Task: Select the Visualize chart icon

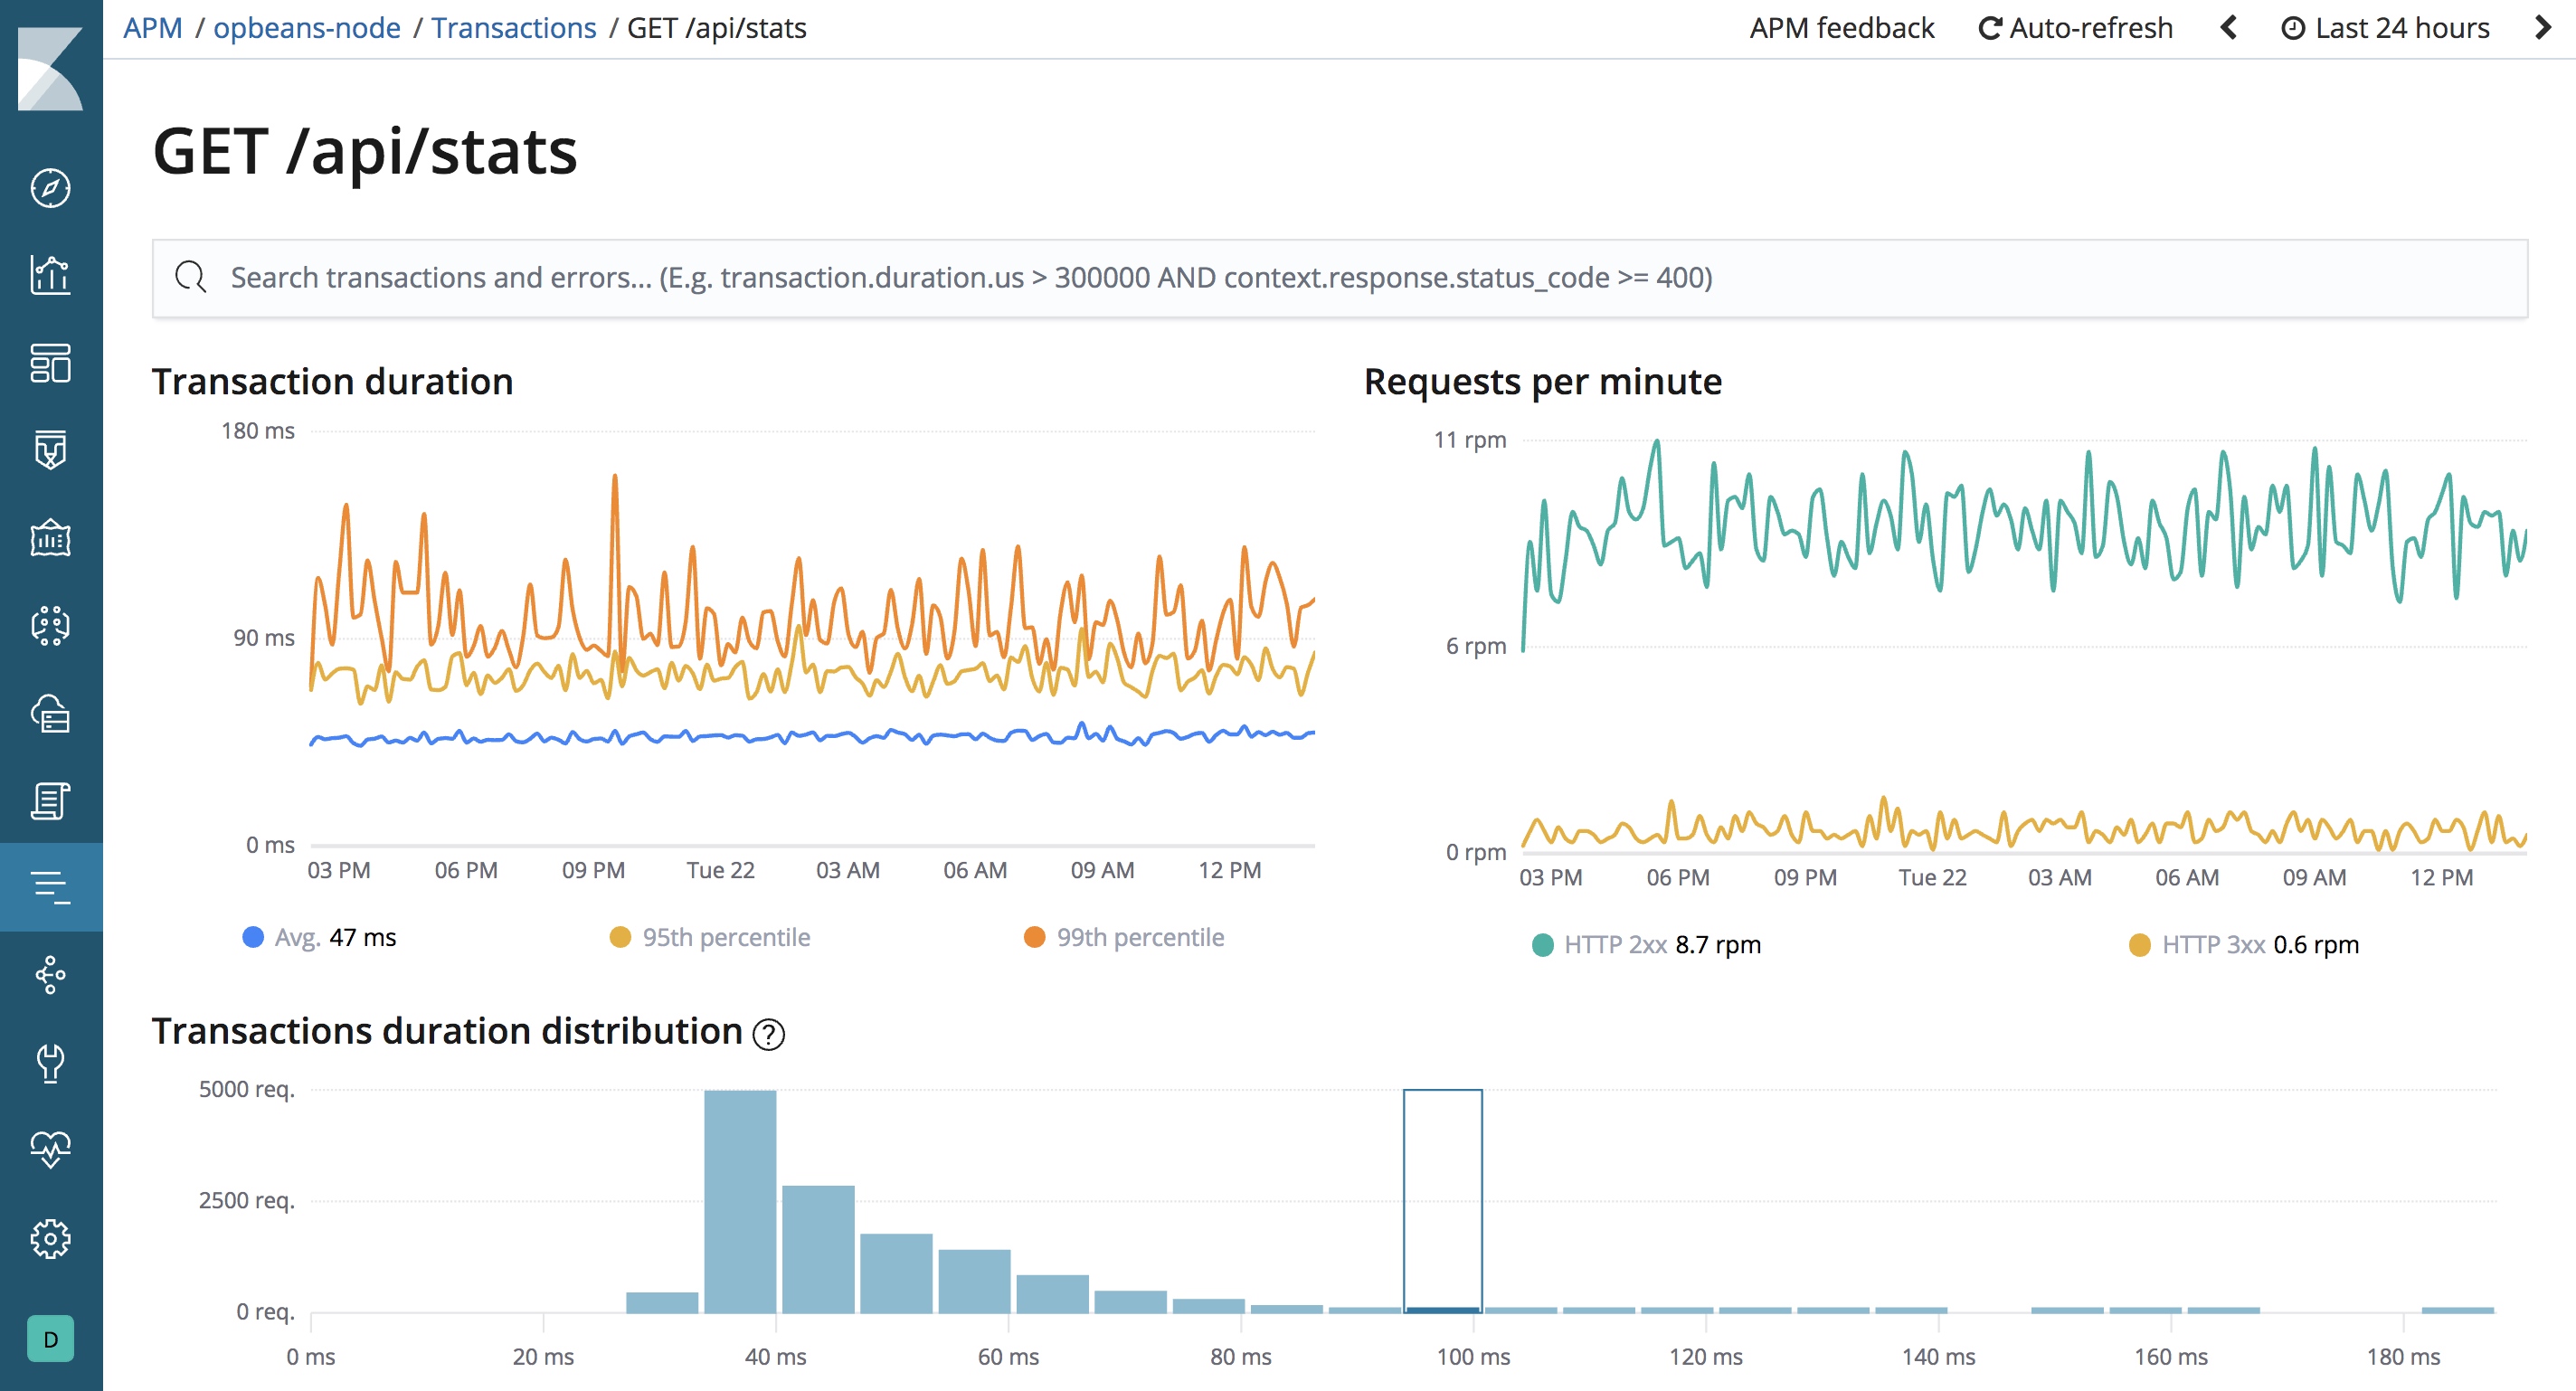Action: pos(51,276)
